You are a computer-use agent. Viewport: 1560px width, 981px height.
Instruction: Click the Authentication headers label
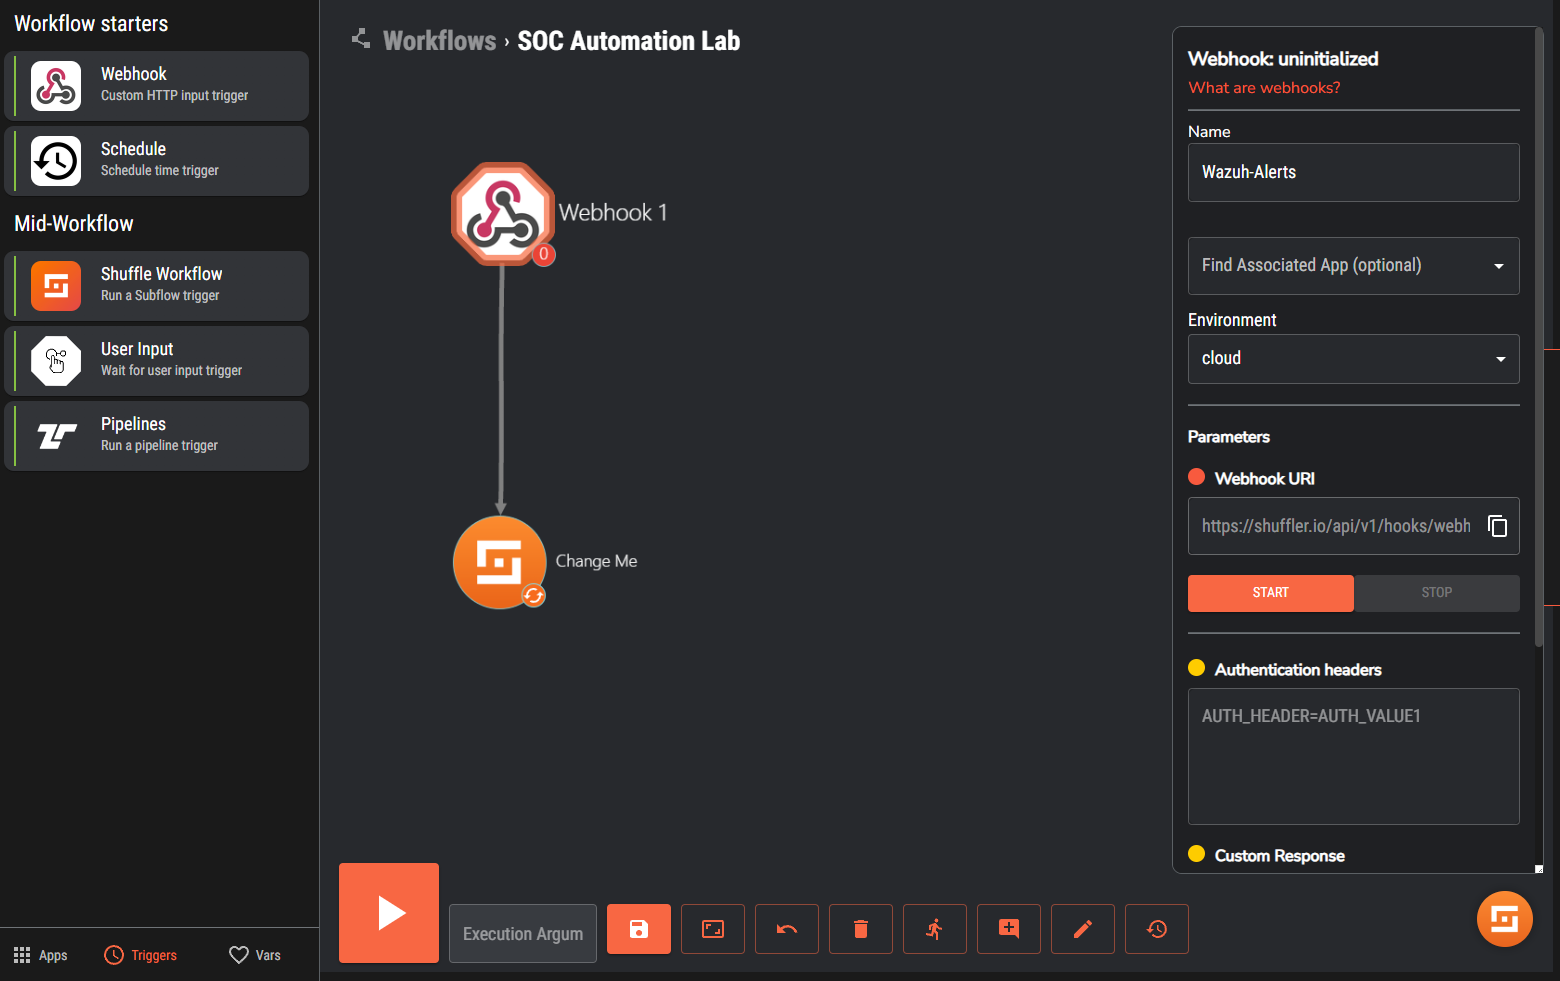[1298, 670]
